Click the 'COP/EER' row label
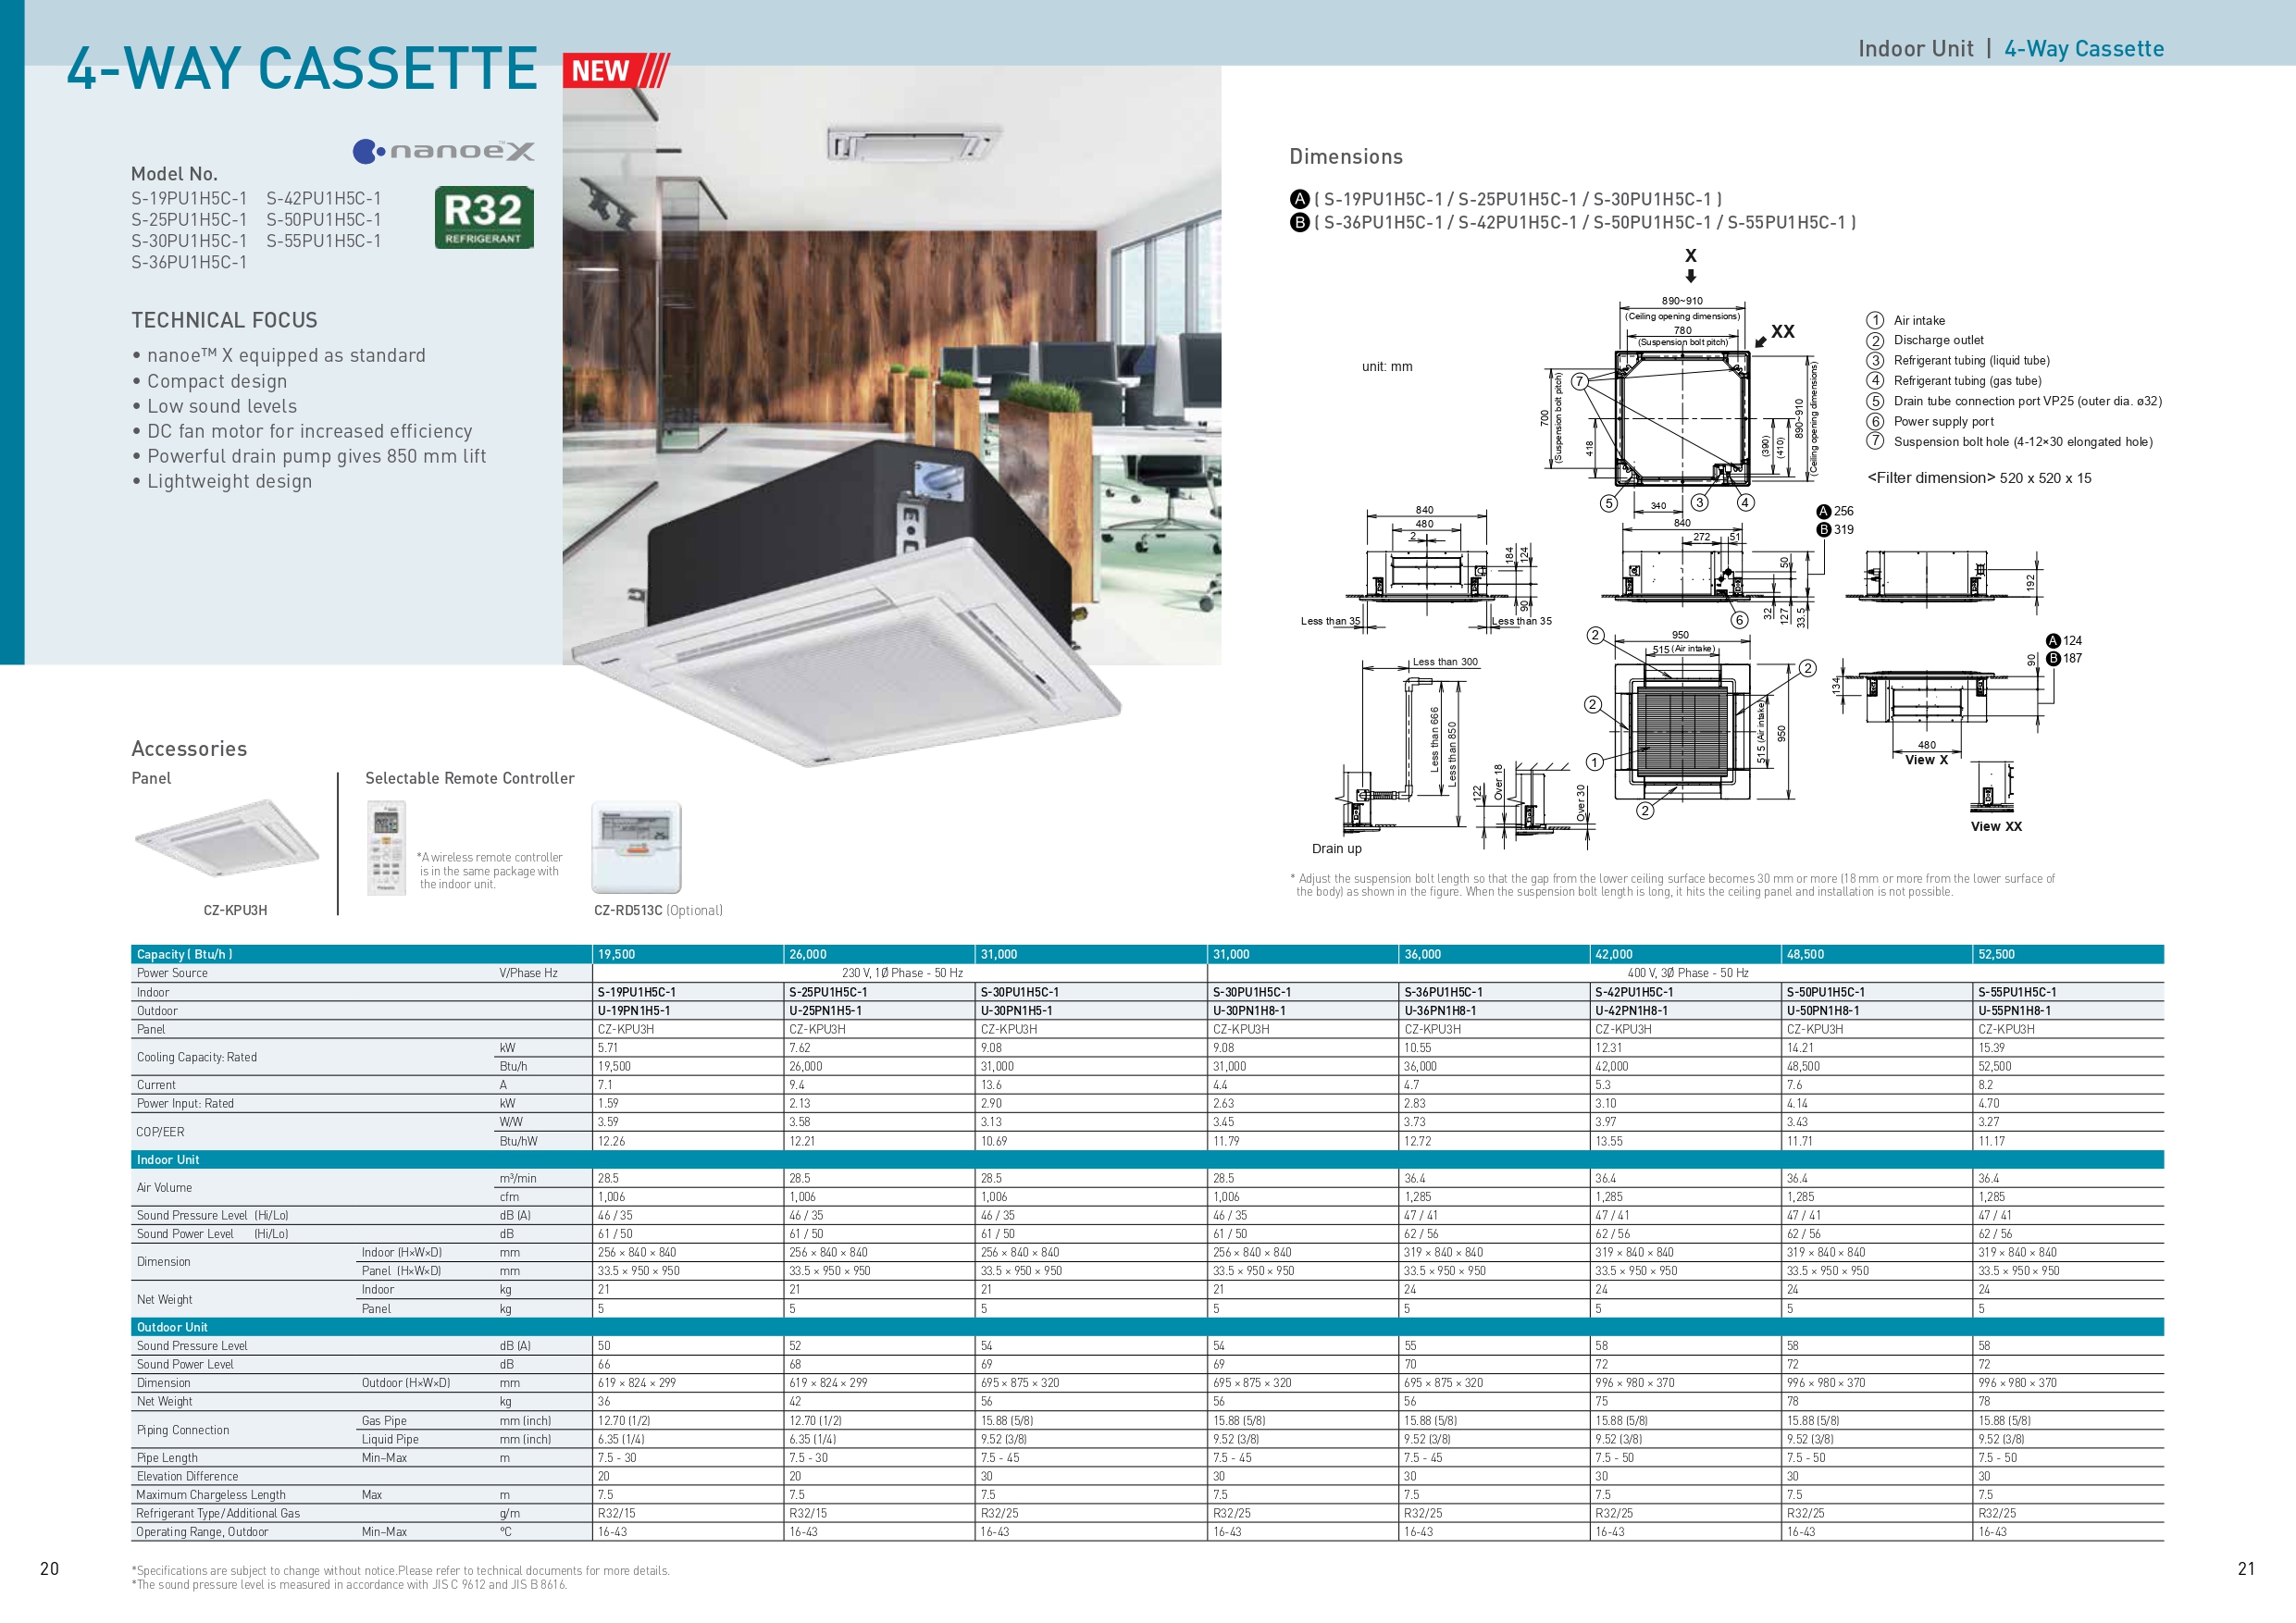Screen dimensions: 2296x1623 pos(160,1132)
